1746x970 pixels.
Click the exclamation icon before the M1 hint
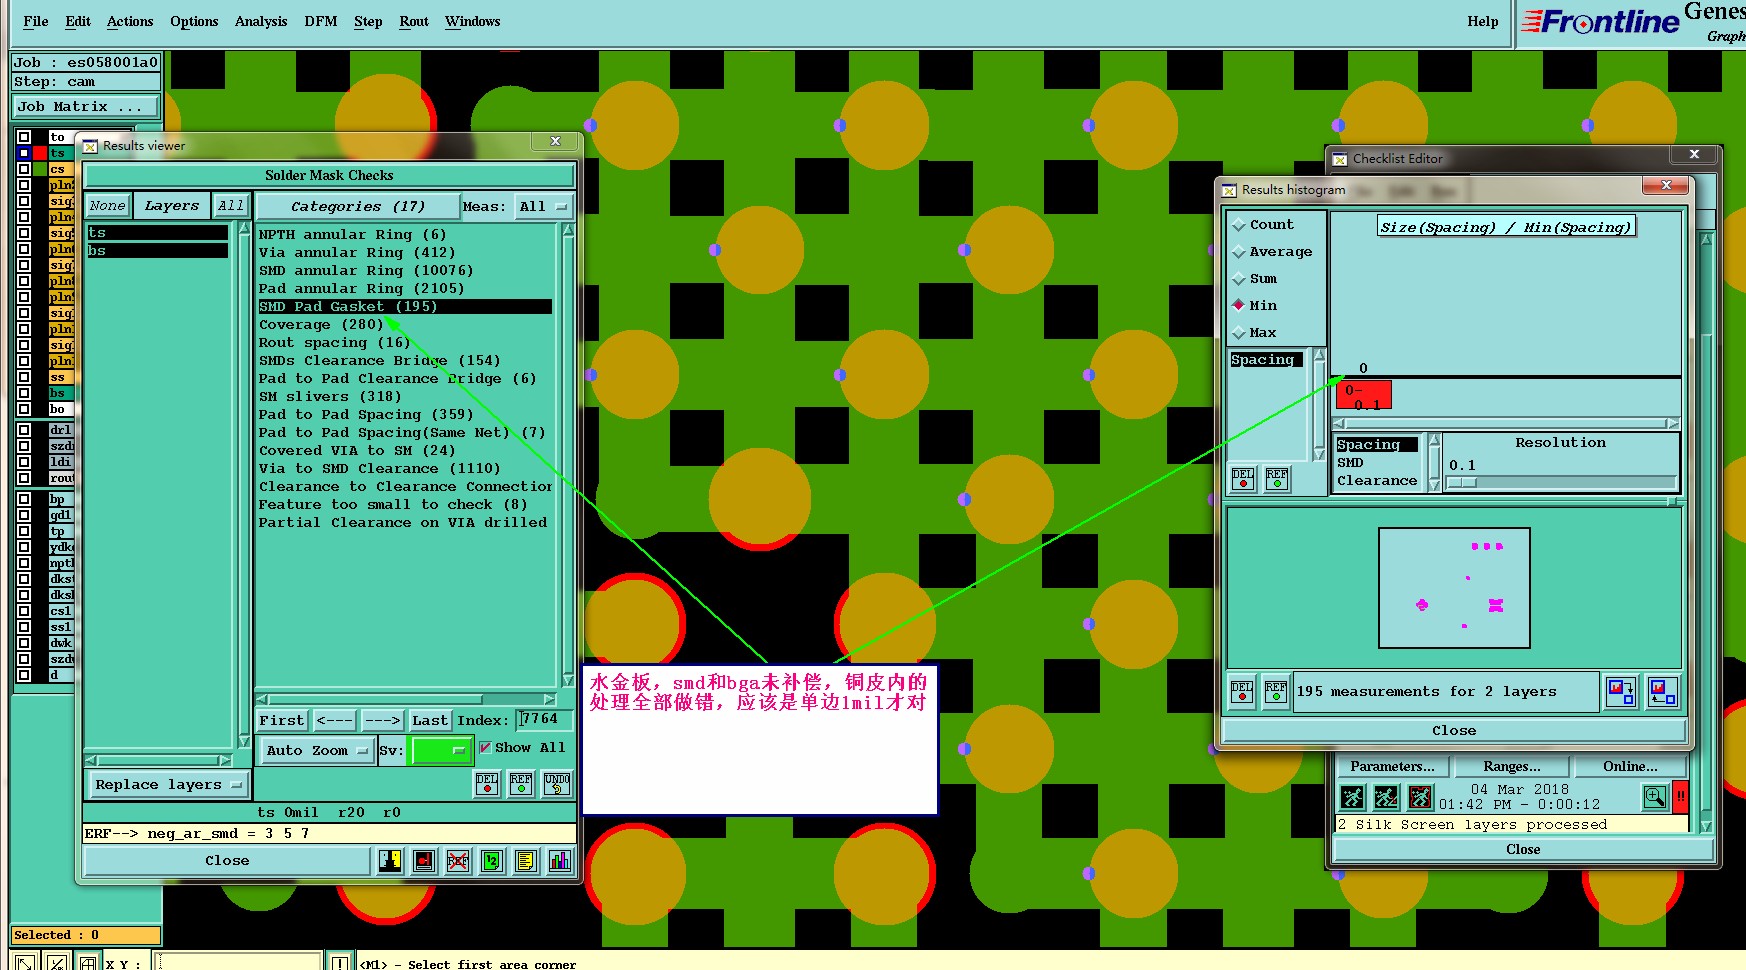coord(341,962)
